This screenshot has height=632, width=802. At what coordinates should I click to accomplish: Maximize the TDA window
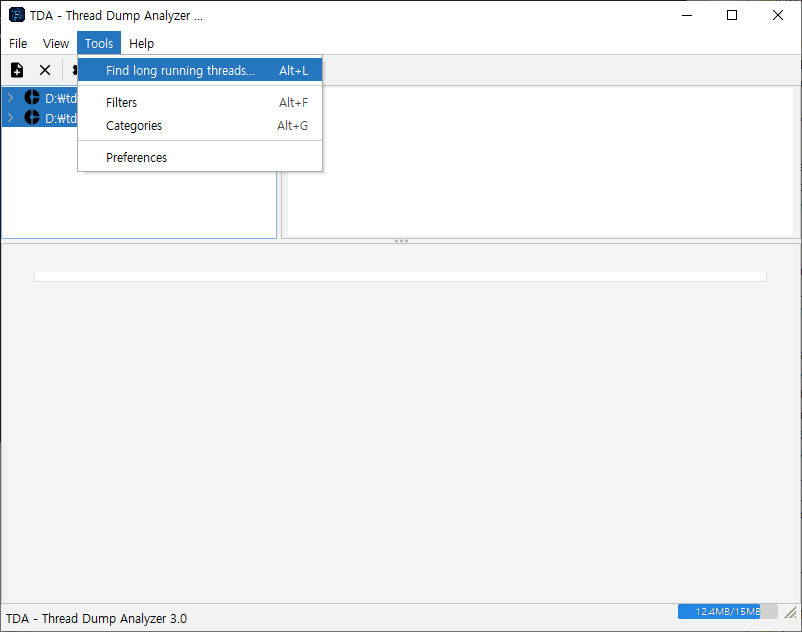pyautogui.click(x=732, y=16)
